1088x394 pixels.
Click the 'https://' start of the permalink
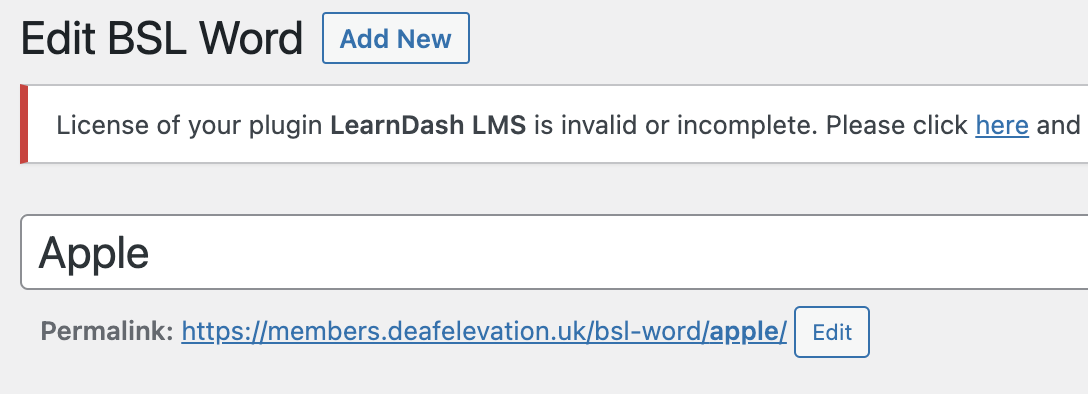[x=224, y=332]
